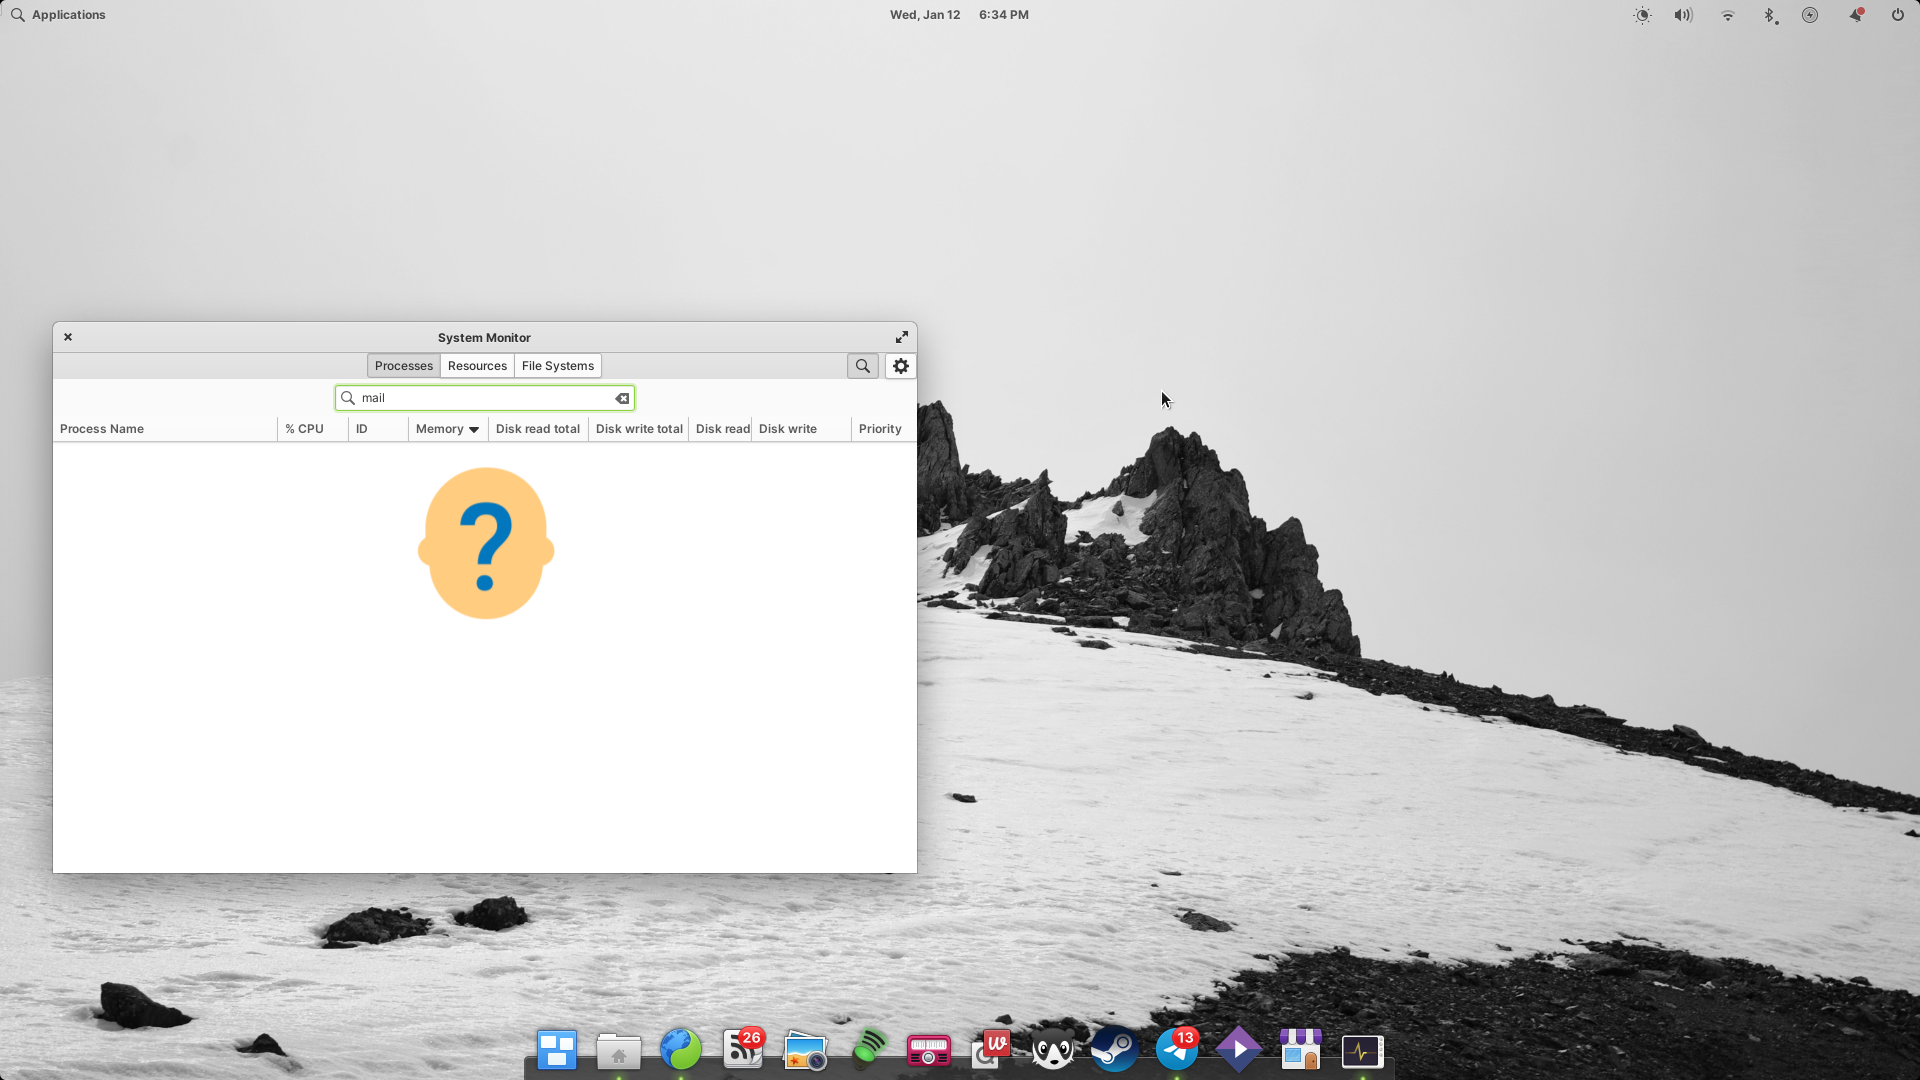Launch Spotify from the dock
Screen dimensions: 1920x1080
(x=868, y=1051)
